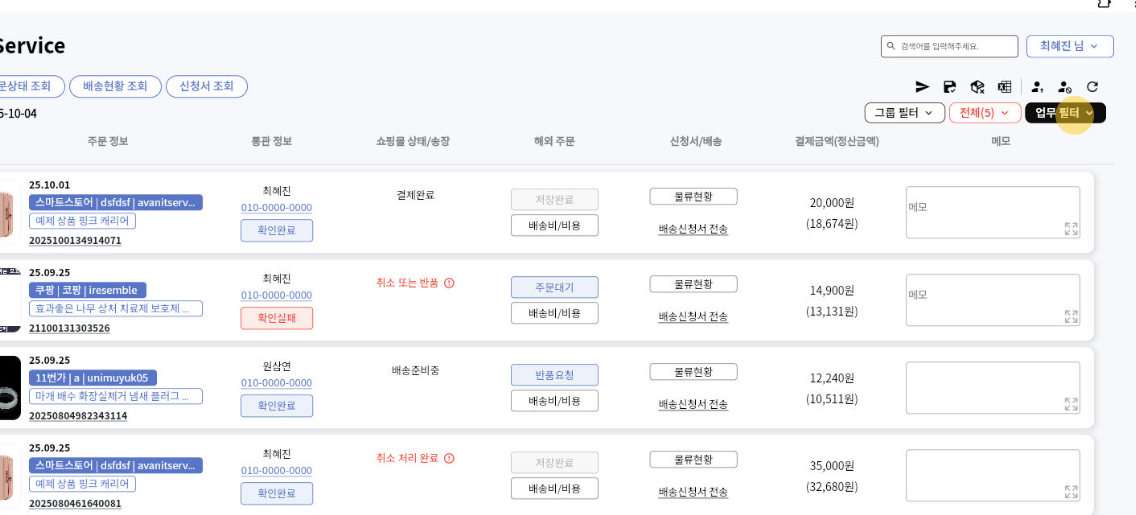1136x515 pixels.
Task: Expand memo field of the first order
Action: click(1071, 229)
